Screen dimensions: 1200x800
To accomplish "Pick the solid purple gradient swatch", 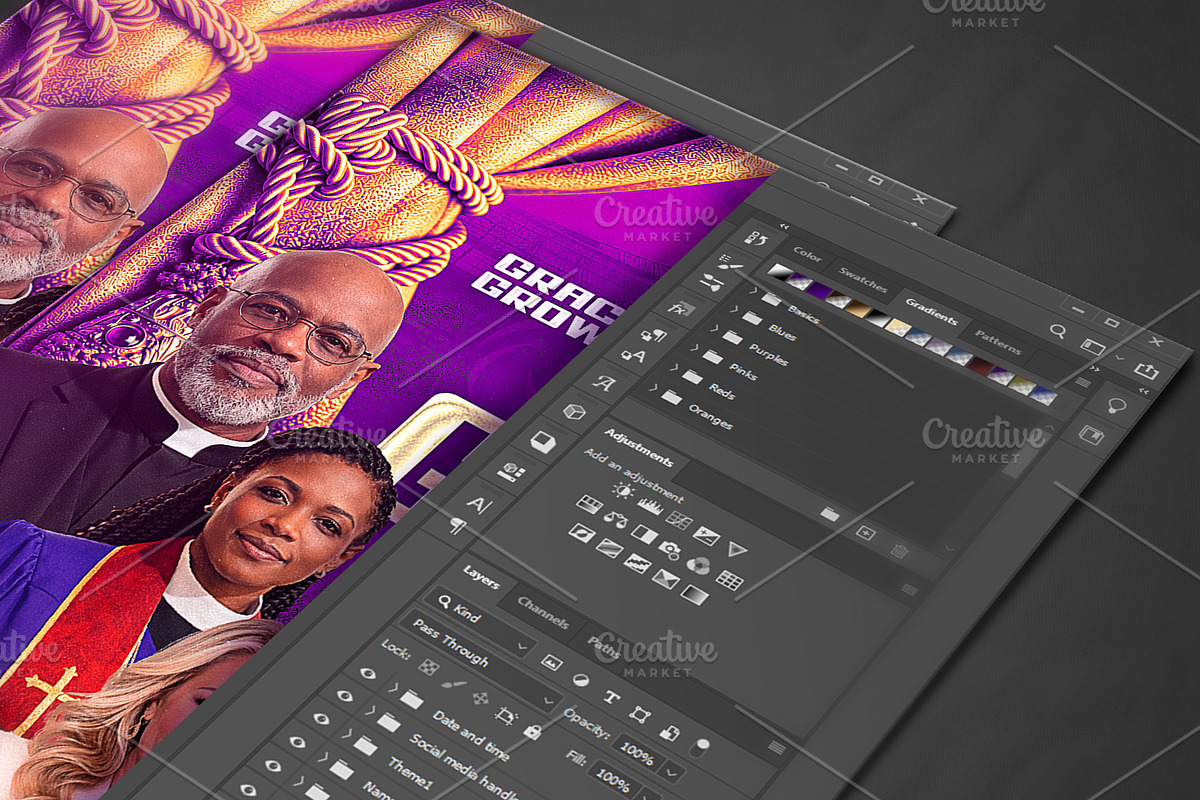I will pos(820,291).
